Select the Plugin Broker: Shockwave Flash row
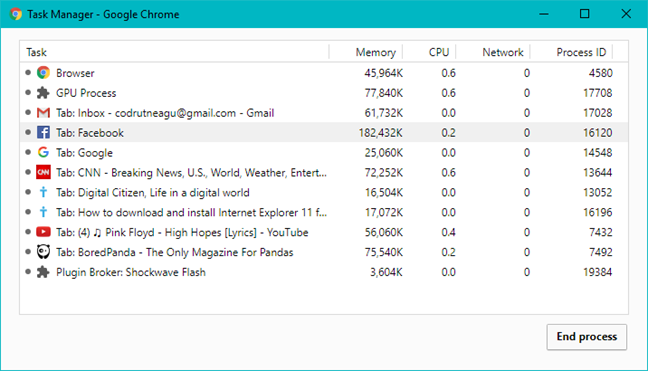648x371 pixels. click(x=324, y=272)
